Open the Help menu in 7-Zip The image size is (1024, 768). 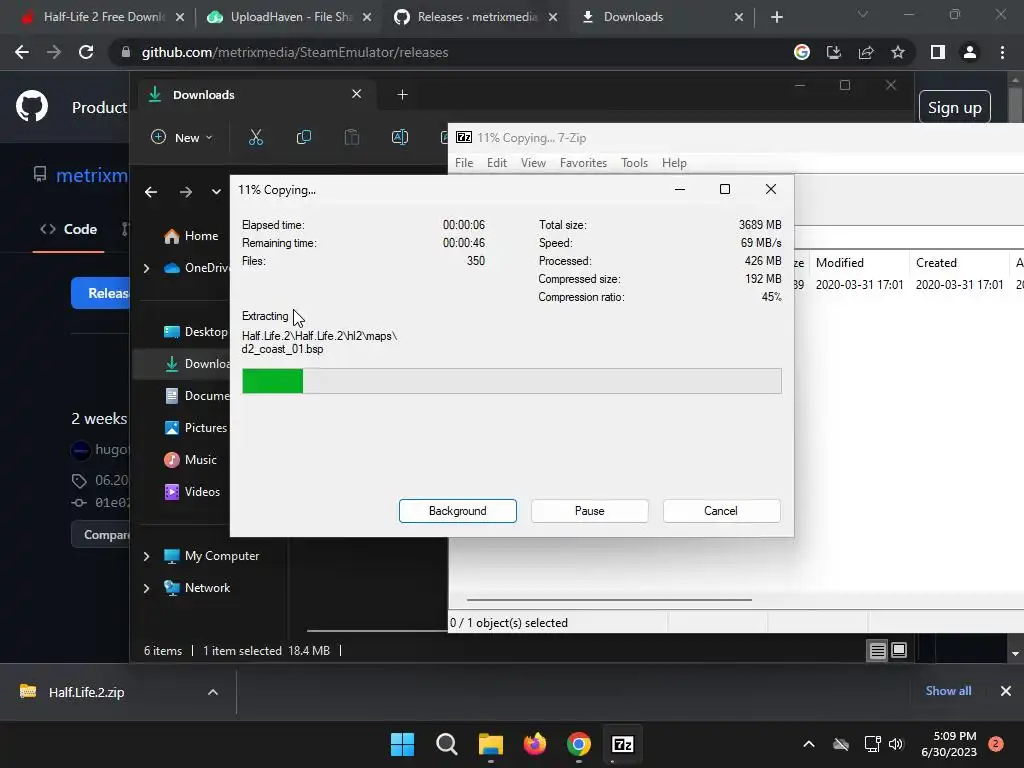pos(674,163)
